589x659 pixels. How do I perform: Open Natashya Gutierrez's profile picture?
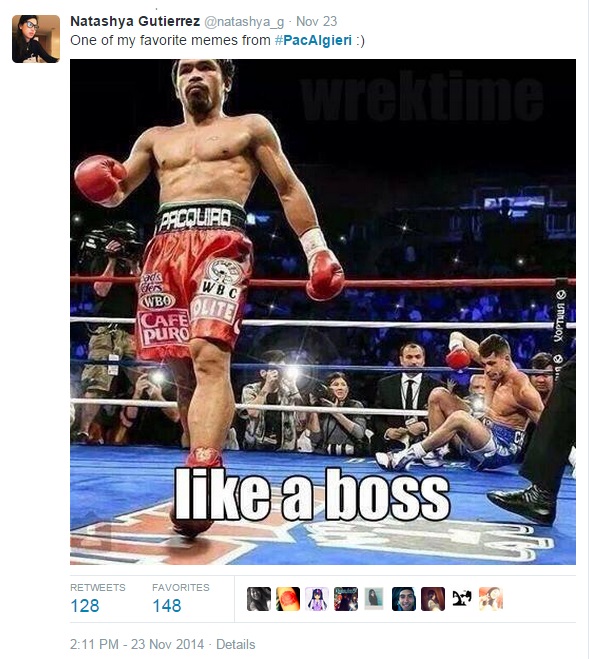click(36, 39)
